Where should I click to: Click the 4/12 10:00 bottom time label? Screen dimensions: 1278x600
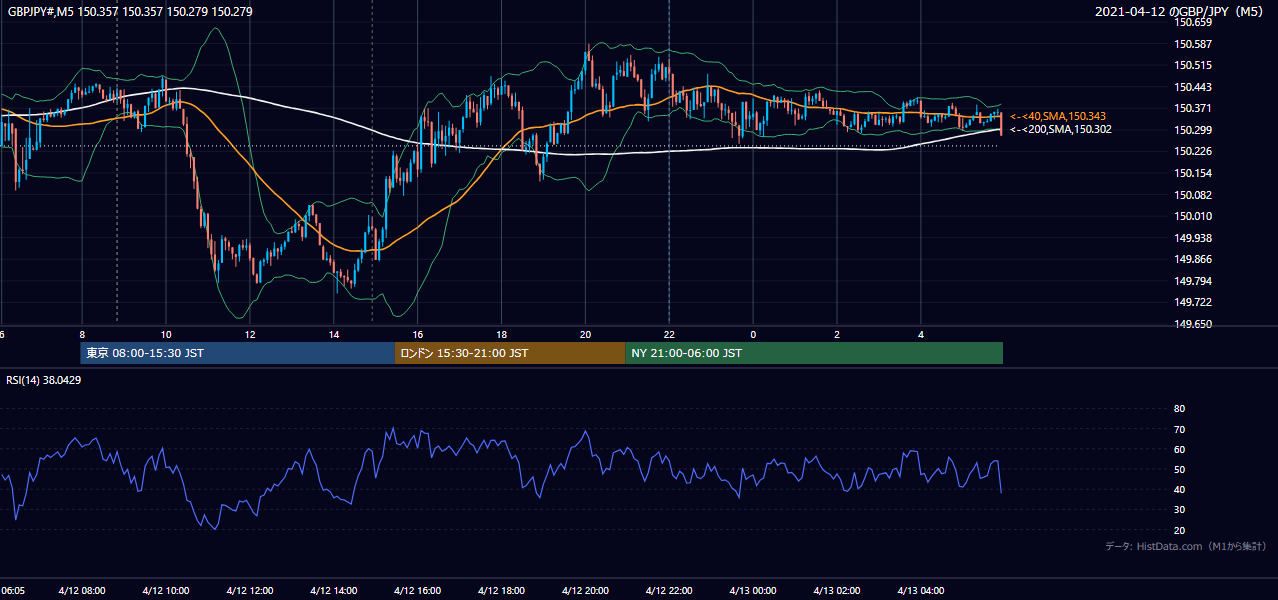coord(166,590)
